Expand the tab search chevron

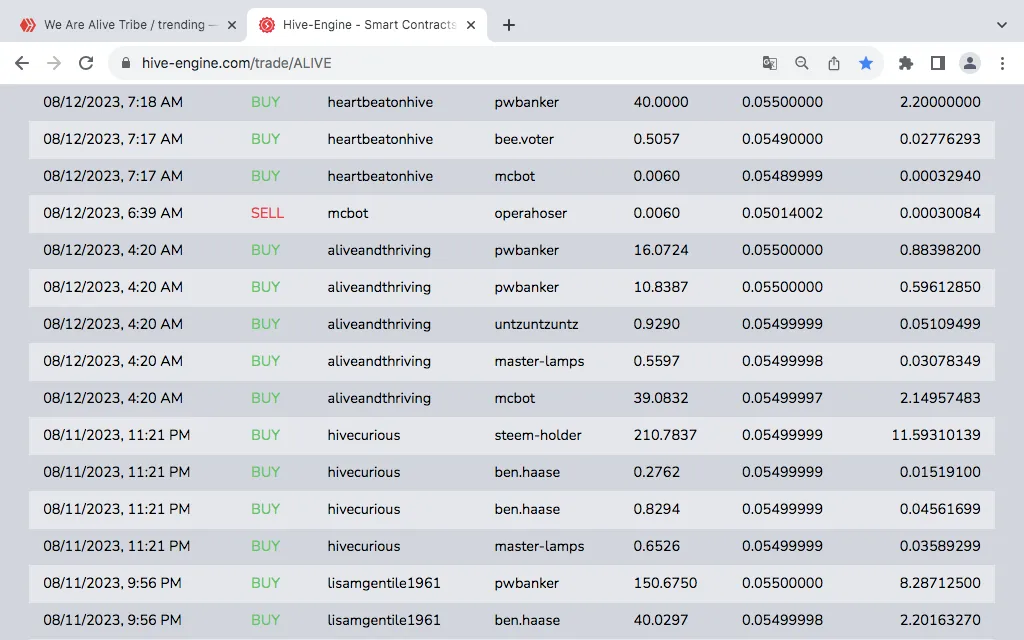point(1002,25)
